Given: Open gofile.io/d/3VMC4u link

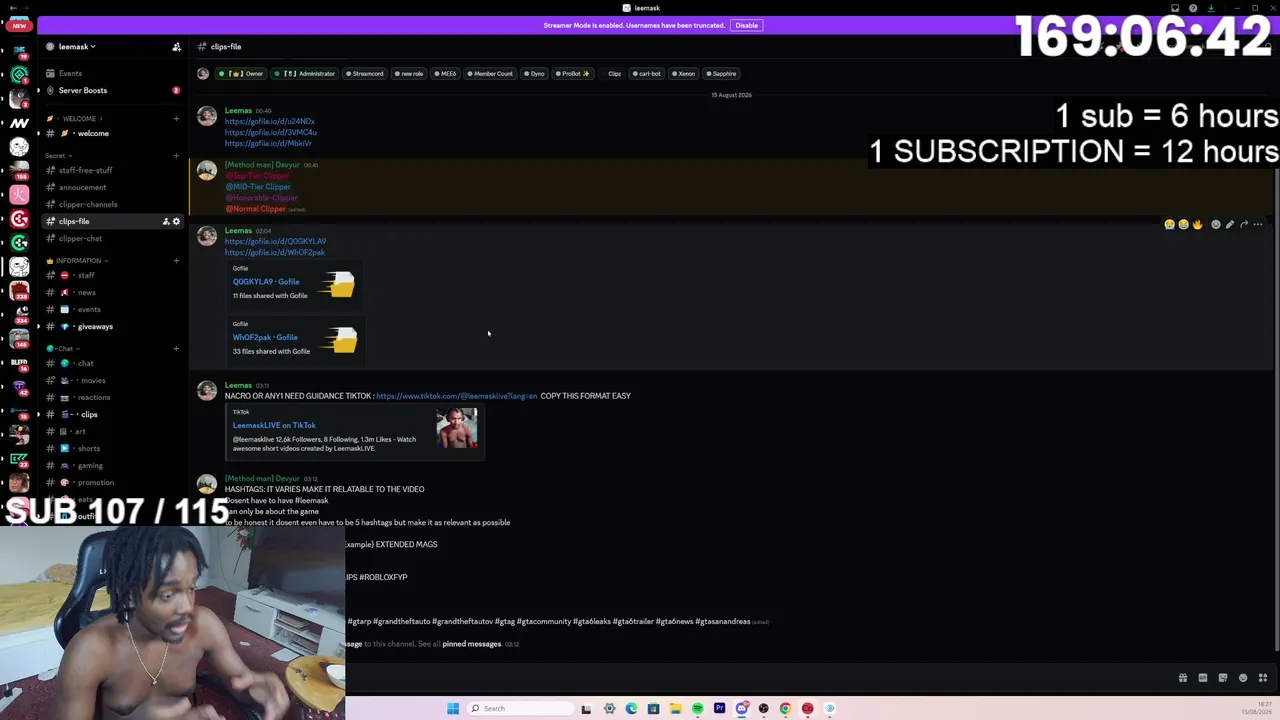Looking at the screenshot, I should 270,132.
